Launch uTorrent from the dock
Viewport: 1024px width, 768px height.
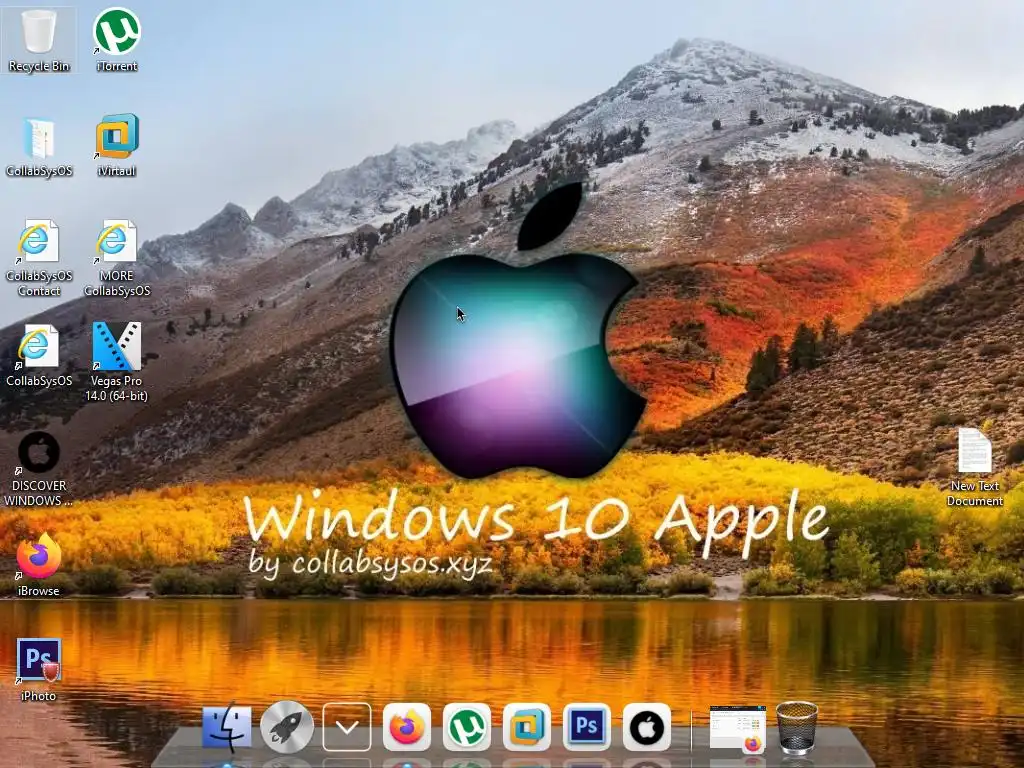[466, 727]
